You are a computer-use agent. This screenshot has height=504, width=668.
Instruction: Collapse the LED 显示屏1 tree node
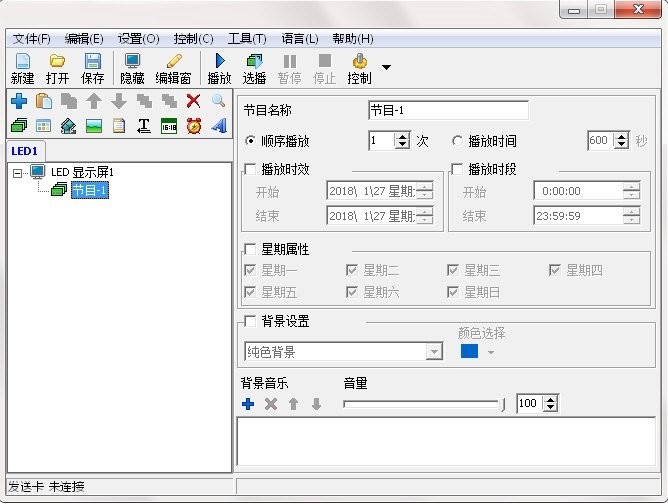pos(18,172)
